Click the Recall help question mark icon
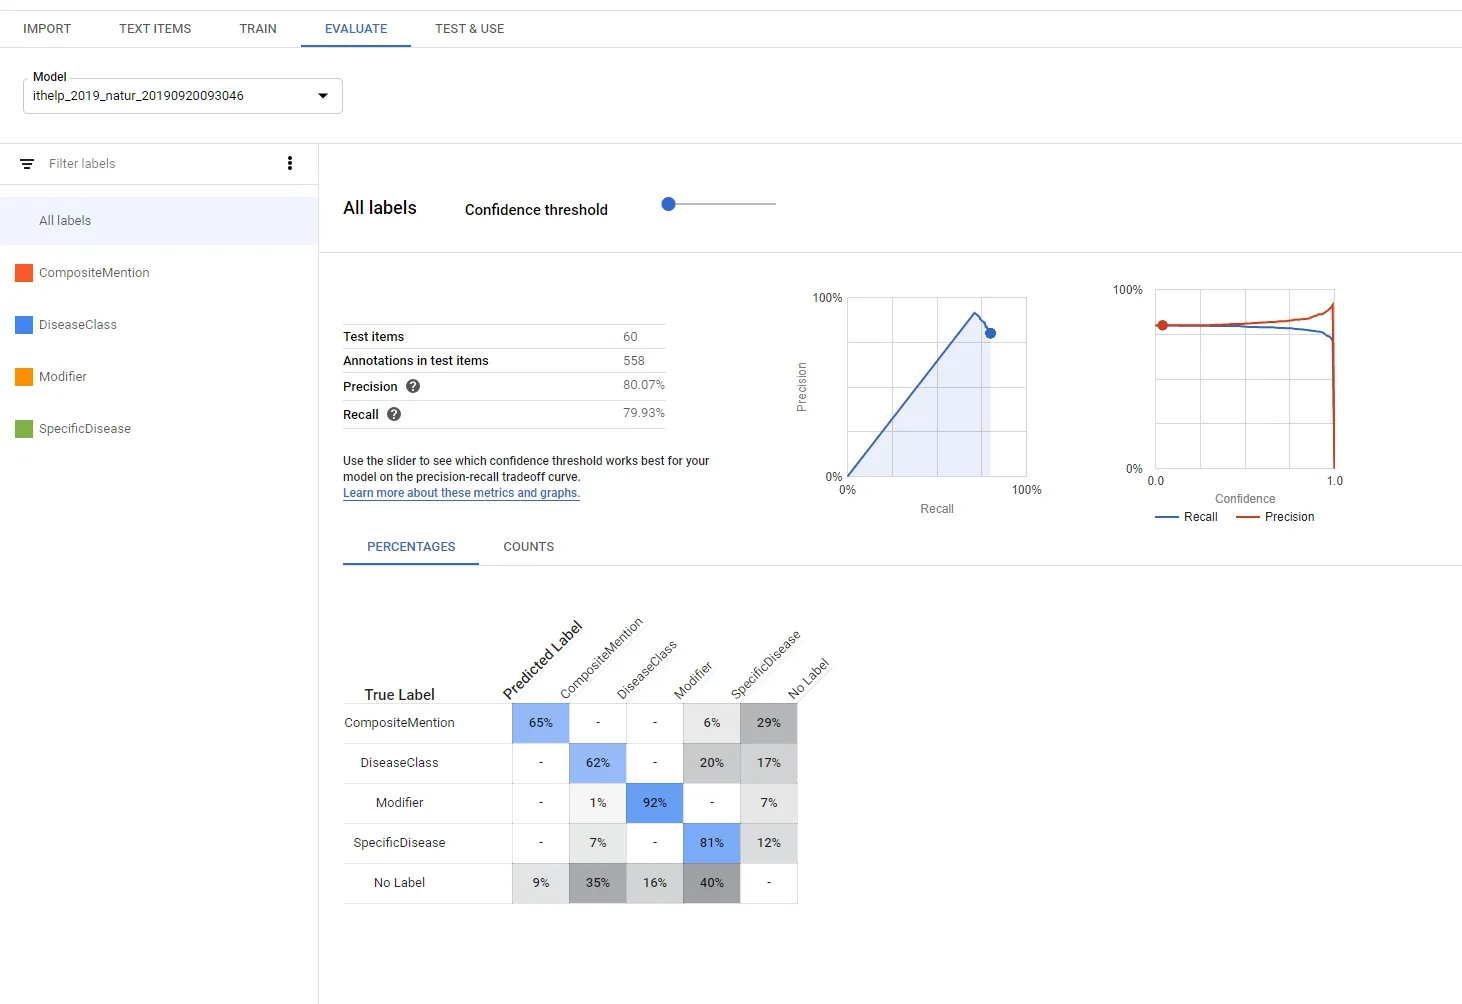Screen dimensions: 1462x1004 pyautogui.click(x=394, y=414)
